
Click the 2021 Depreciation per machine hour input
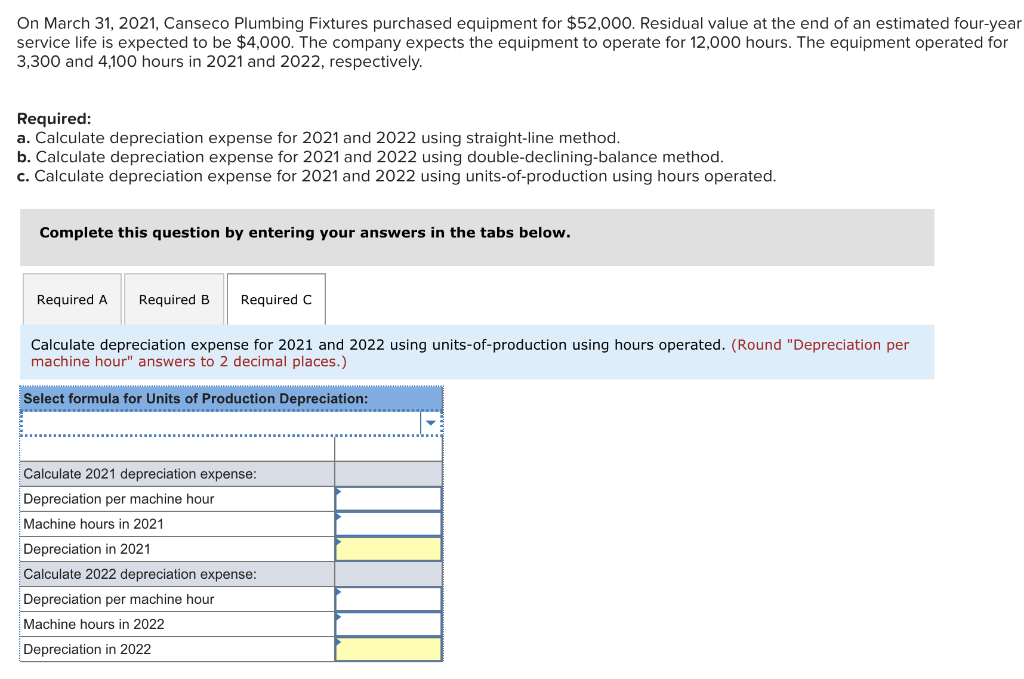click(389, 499)
